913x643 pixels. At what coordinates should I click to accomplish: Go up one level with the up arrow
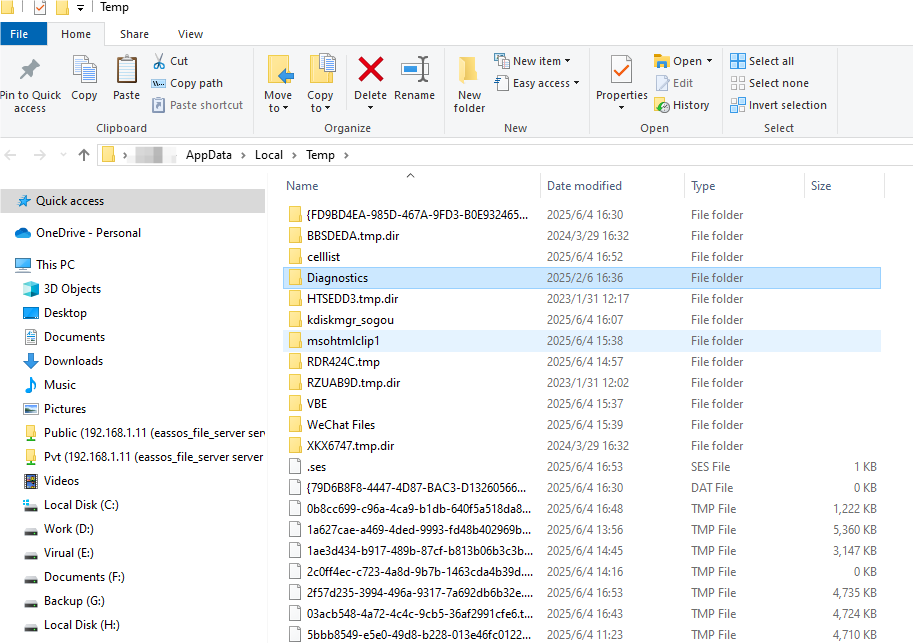pyautogui.click(x=84, y=155)
